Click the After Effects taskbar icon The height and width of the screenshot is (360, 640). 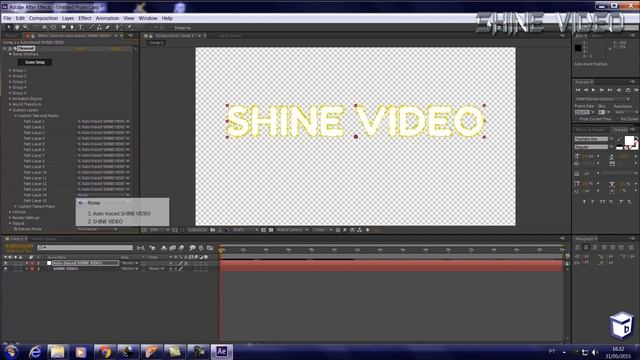221,351
